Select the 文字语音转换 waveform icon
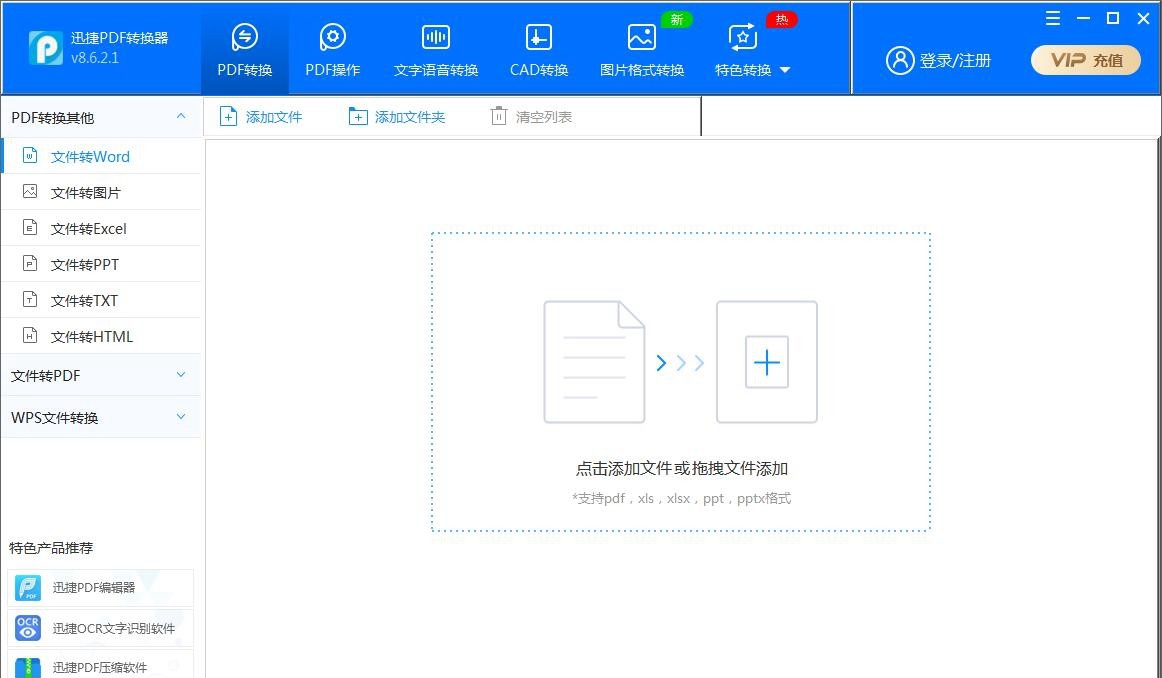Screen dimensions: 1162x678 point(436,36)
